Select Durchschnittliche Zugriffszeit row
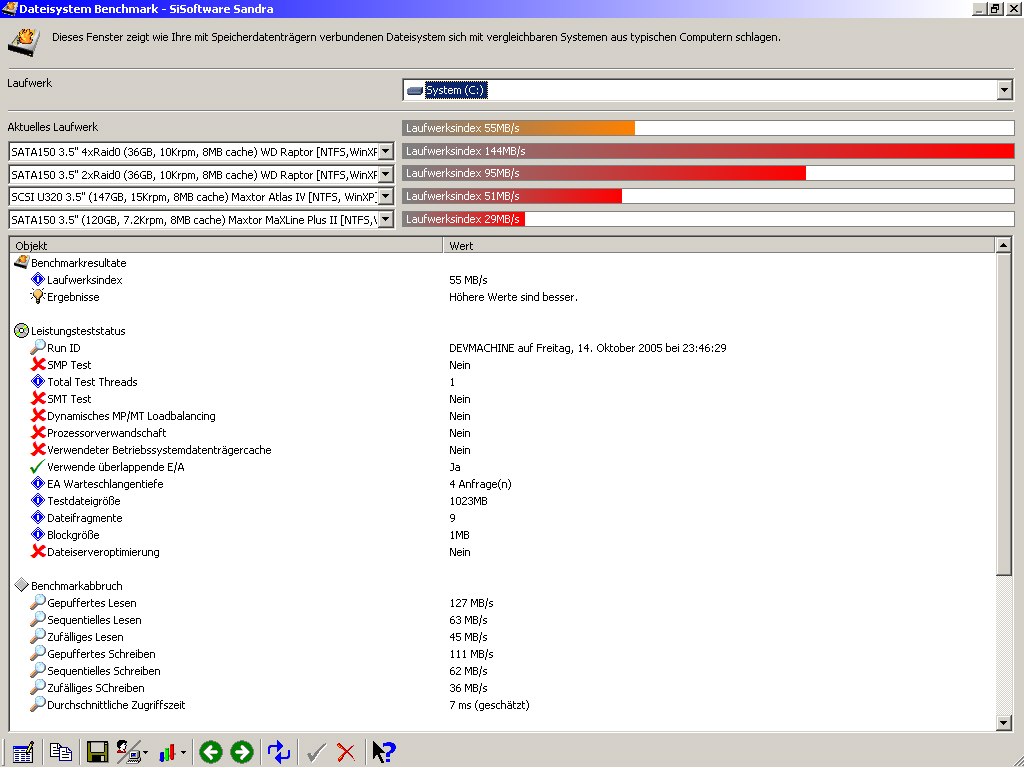This screenshot has height=768, width=1024. (503, 704)
